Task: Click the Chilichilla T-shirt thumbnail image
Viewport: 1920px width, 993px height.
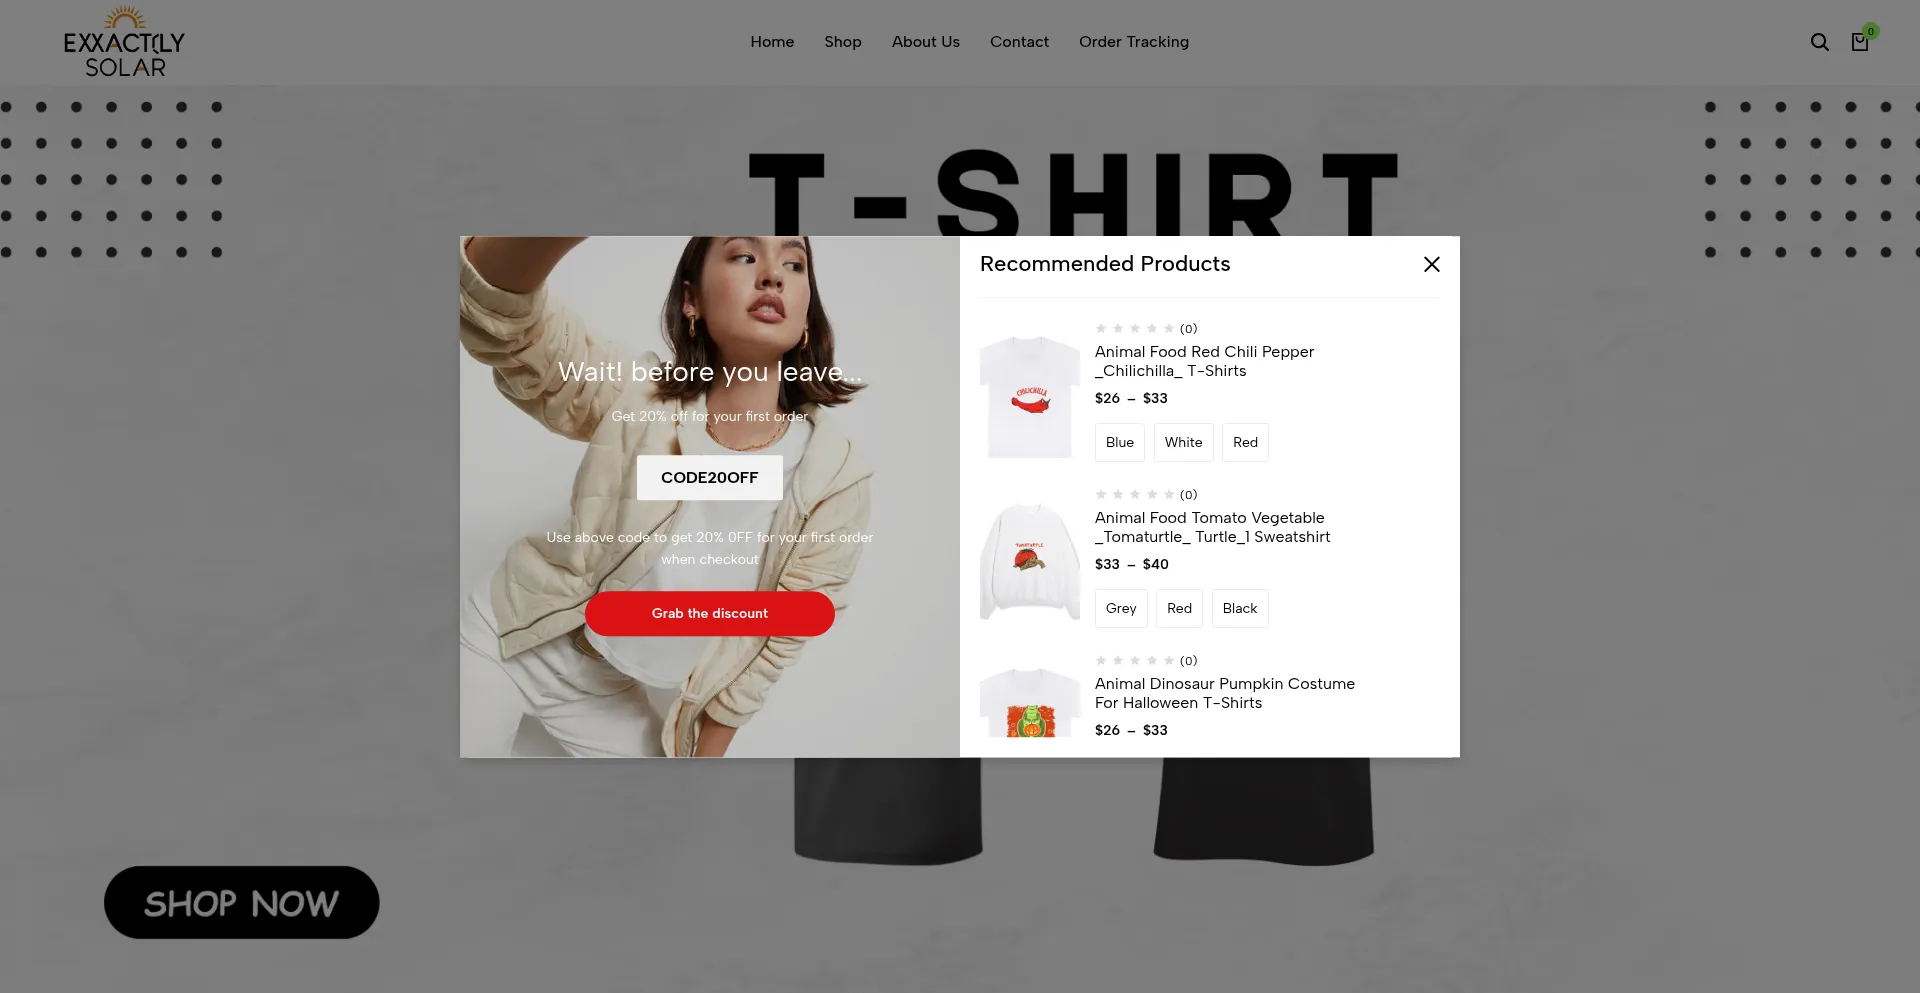Action: pyautogui.click(x=1030, y=397)
